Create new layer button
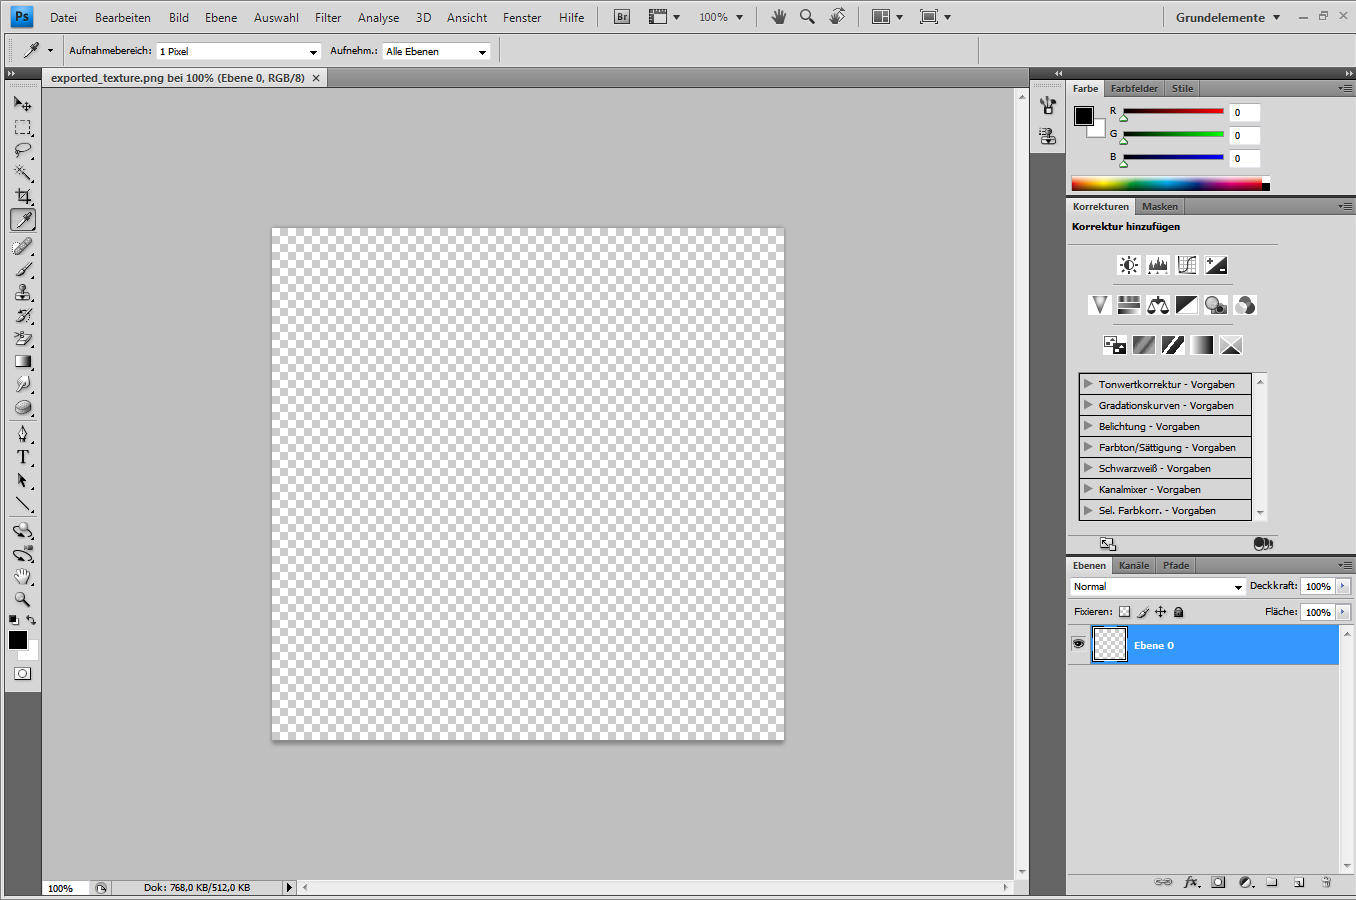This screenshot has height=900, width=1356. (1299, 883)
